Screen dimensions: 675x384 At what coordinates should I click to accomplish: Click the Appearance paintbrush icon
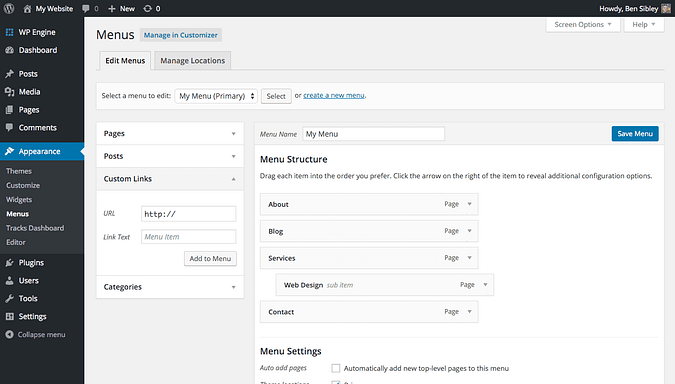pos(9,152)
